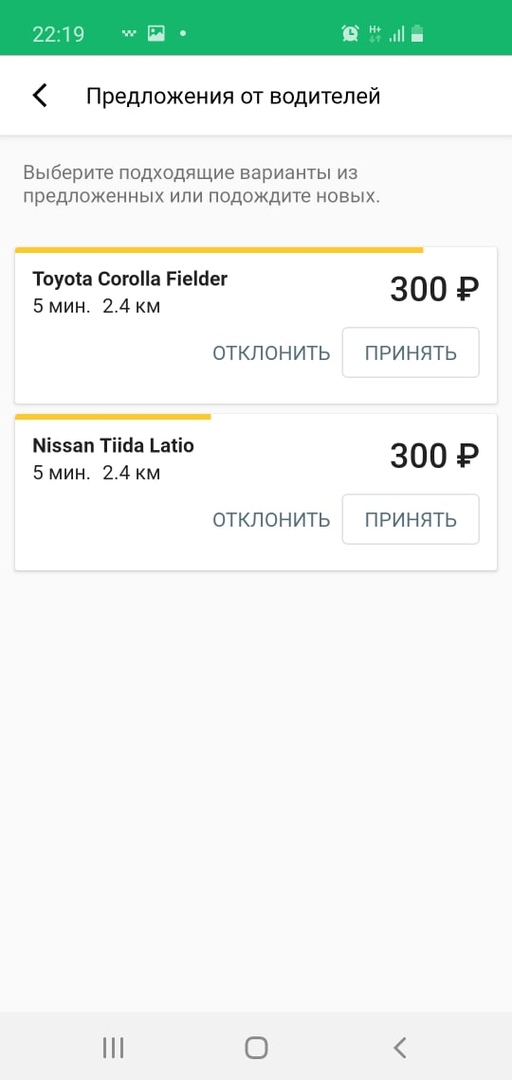Tap the taxi notification icon in status bar
The height and width of the screenshot is (1080, 512).
pos(129,33)
